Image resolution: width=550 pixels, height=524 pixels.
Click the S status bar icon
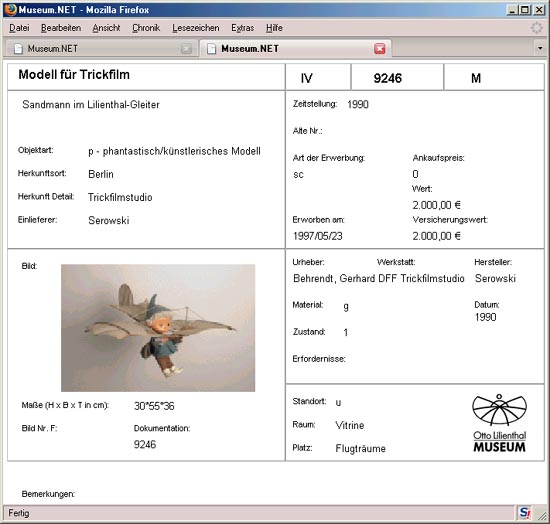[525, 513]
